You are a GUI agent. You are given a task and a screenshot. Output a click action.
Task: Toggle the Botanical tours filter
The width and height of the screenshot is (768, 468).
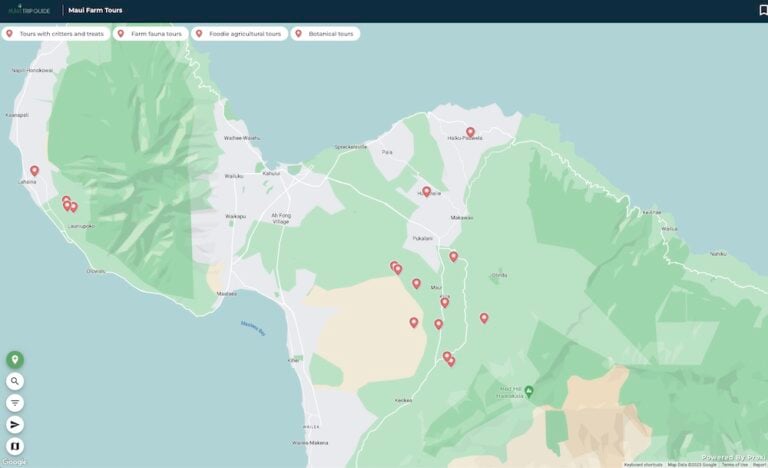click(x=325, y=34)
